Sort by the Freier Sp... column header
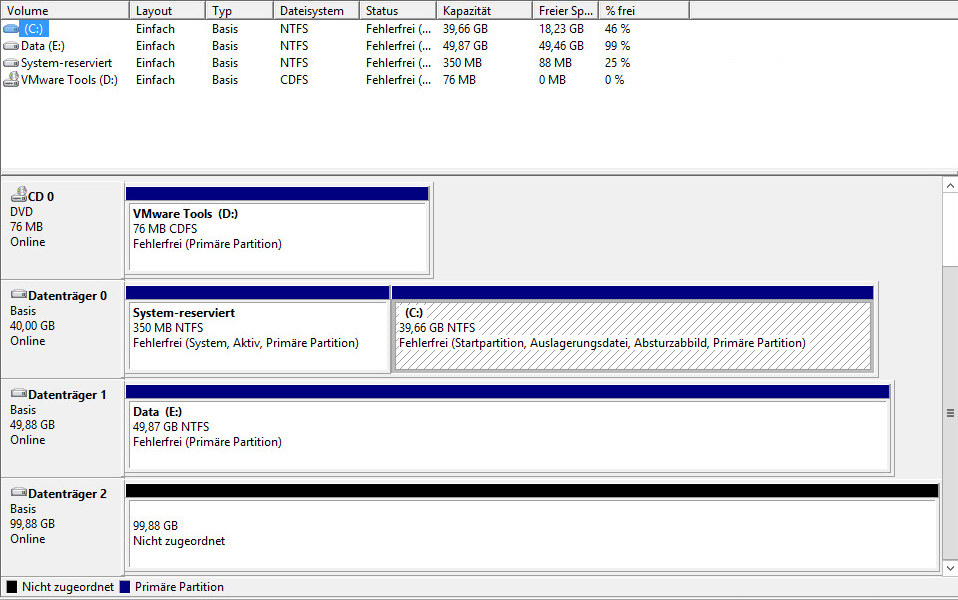This screenshot has width=958, height=600. (x=566, y=10)
